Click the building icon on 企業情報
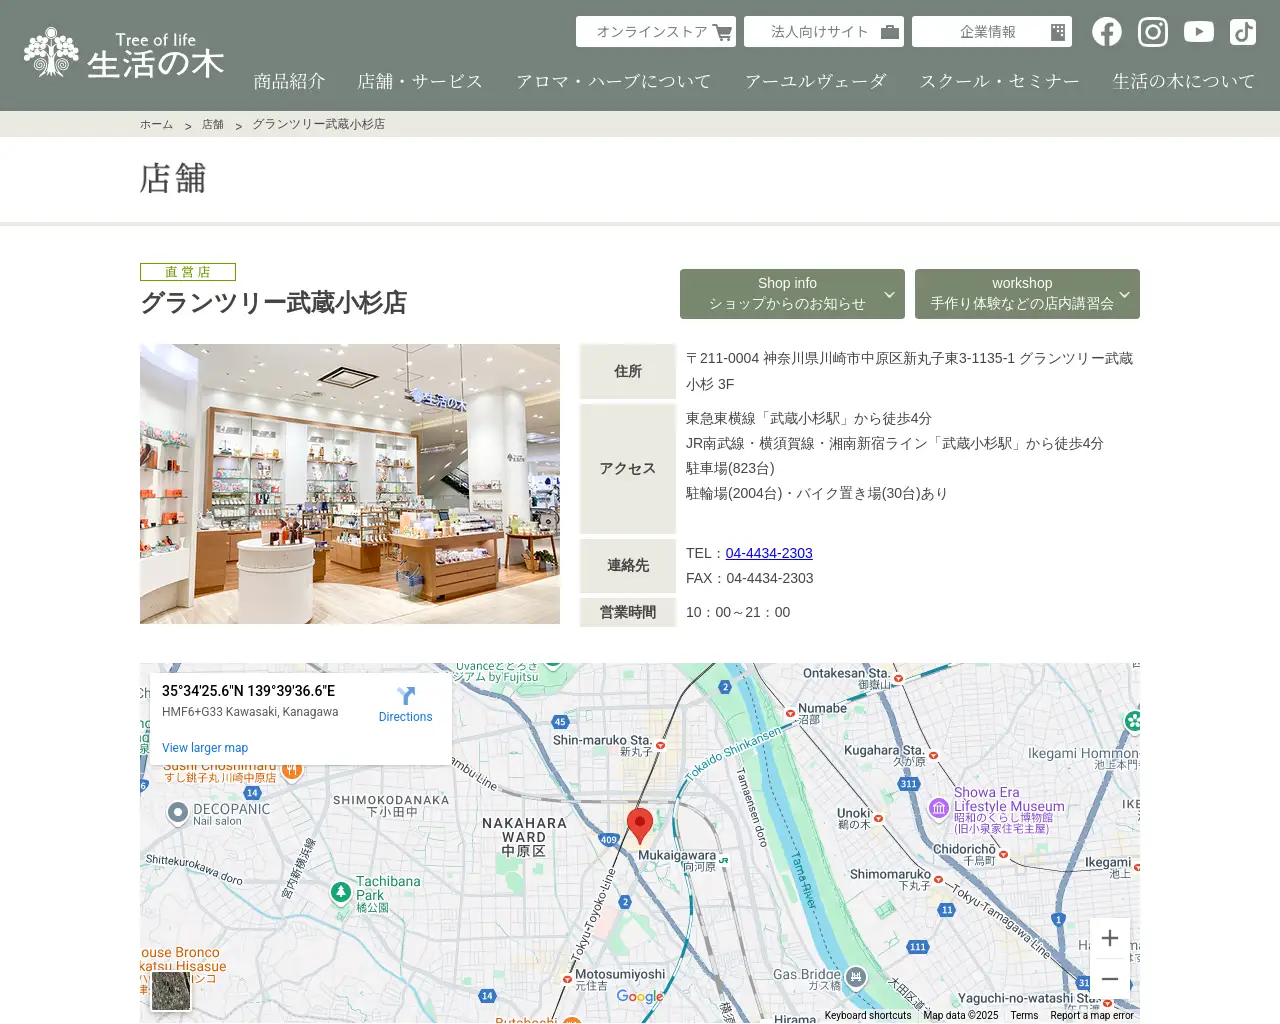The width and height of the screenshot is (1280, 1024). pos(1057,31)
